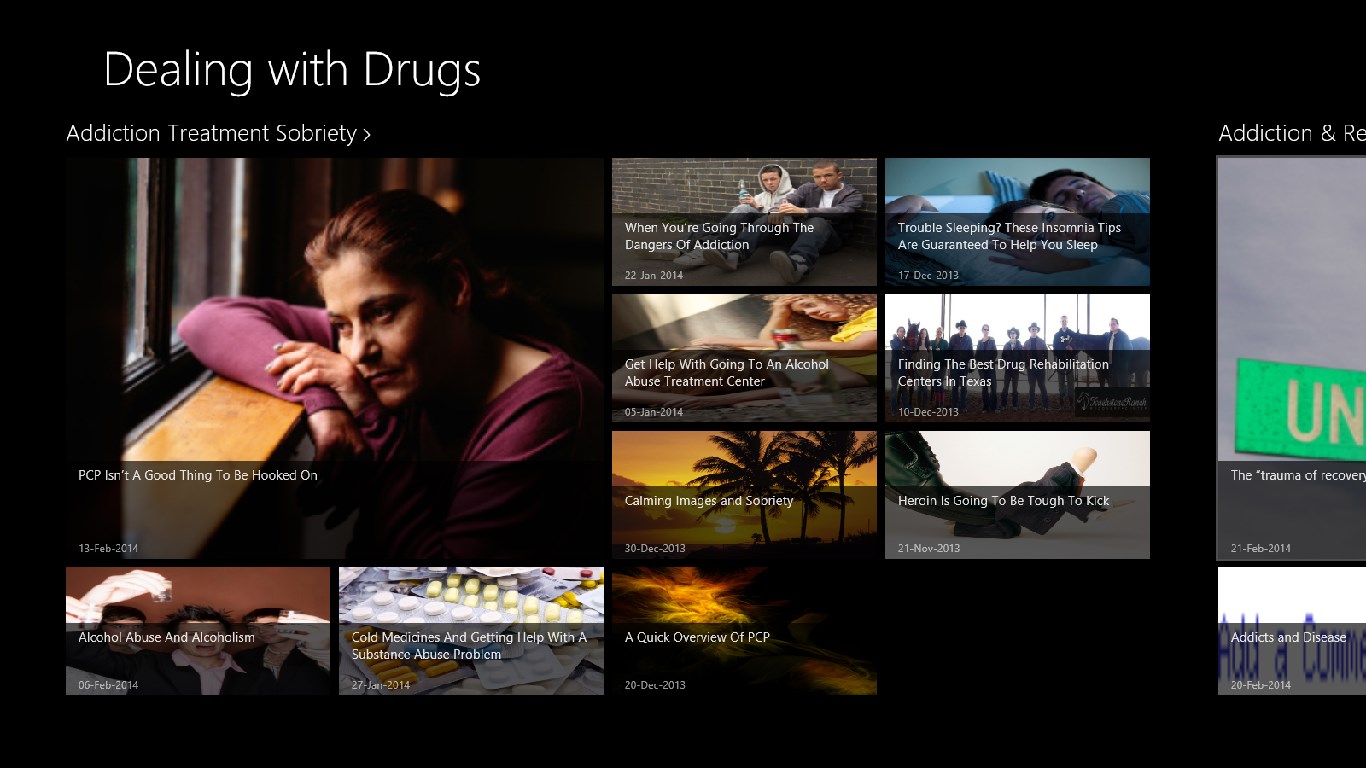1366x768 pixels.
Task: Open the Cold Medicines substance abuse article
Action: (x=471, y=630)
